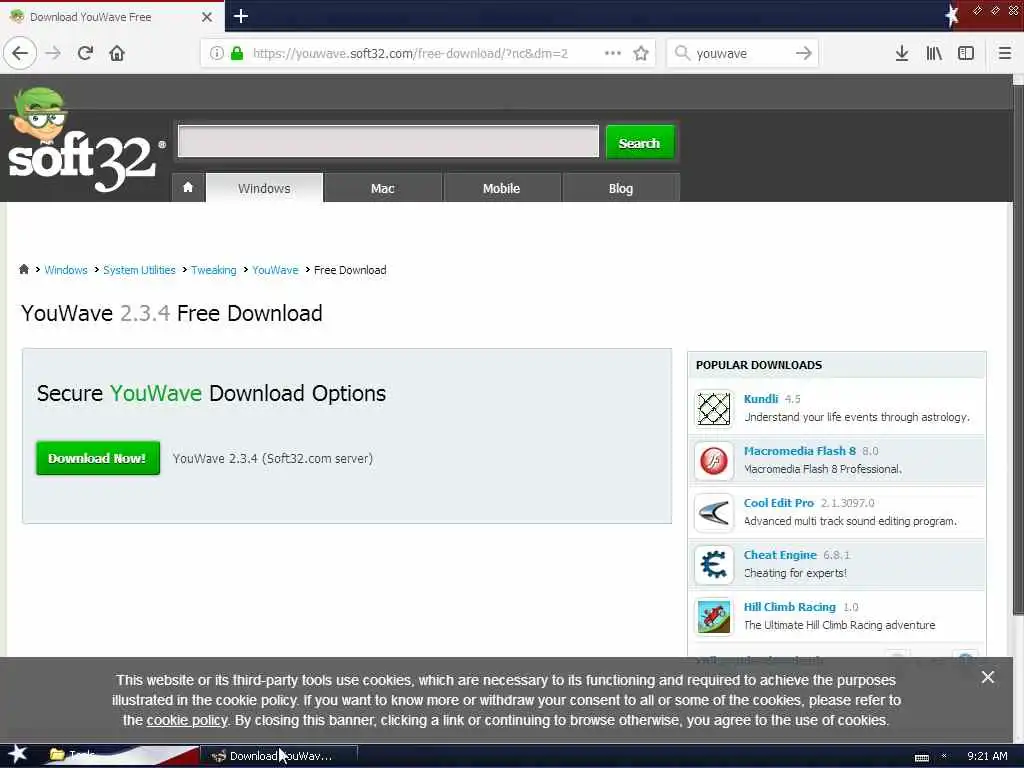Show site information icon in address bar
Viewport: 1024px width, 768px height.
click(x=217, y=53)
